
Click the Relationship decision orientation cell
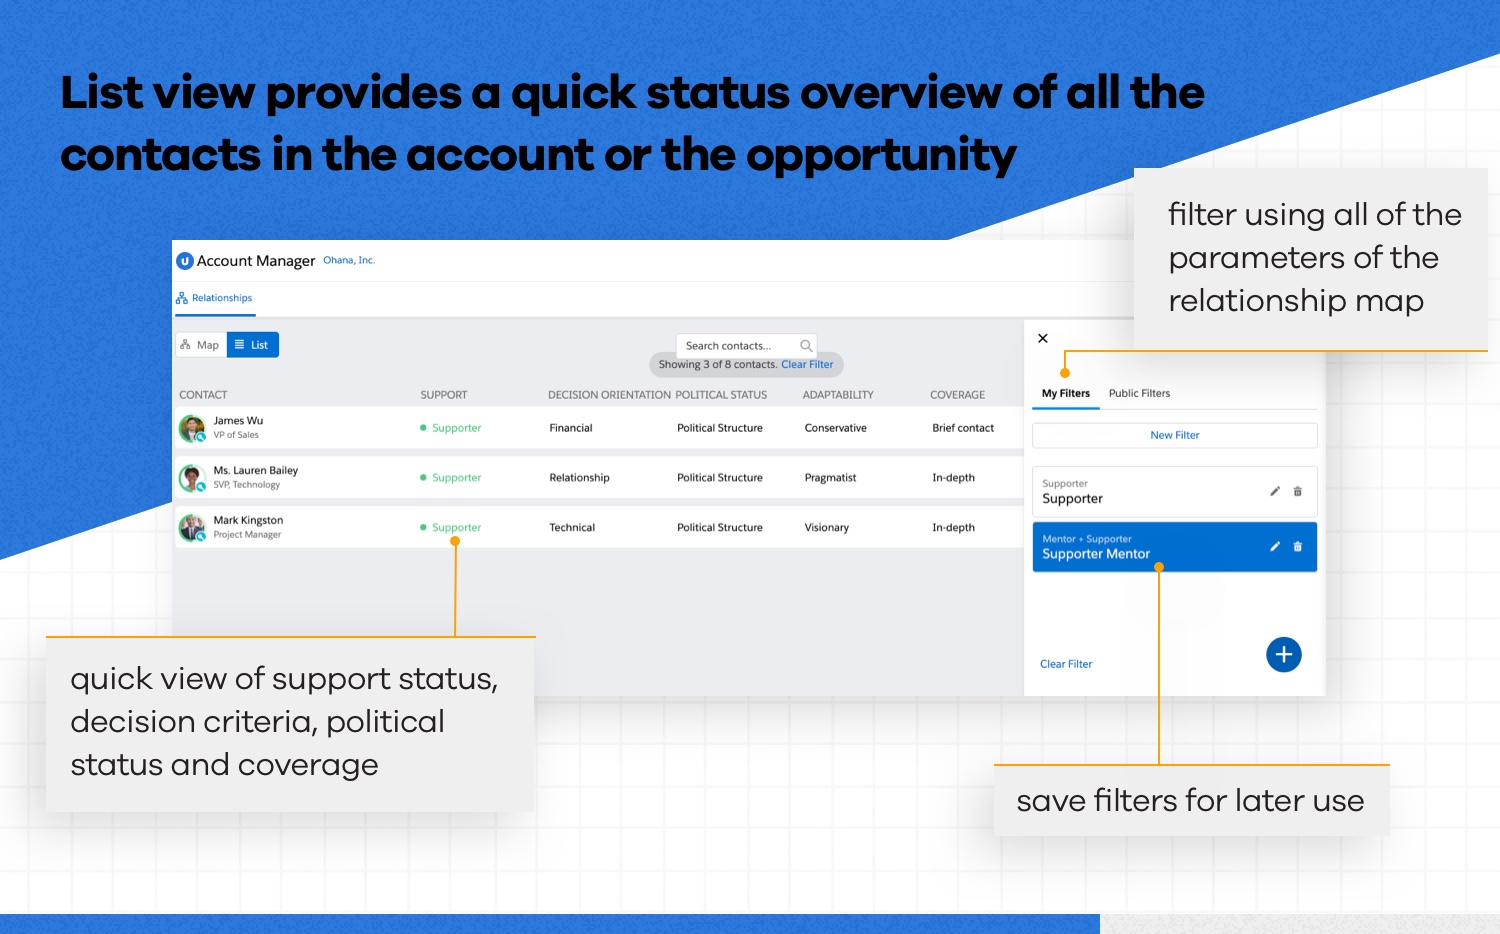point(579,478)
